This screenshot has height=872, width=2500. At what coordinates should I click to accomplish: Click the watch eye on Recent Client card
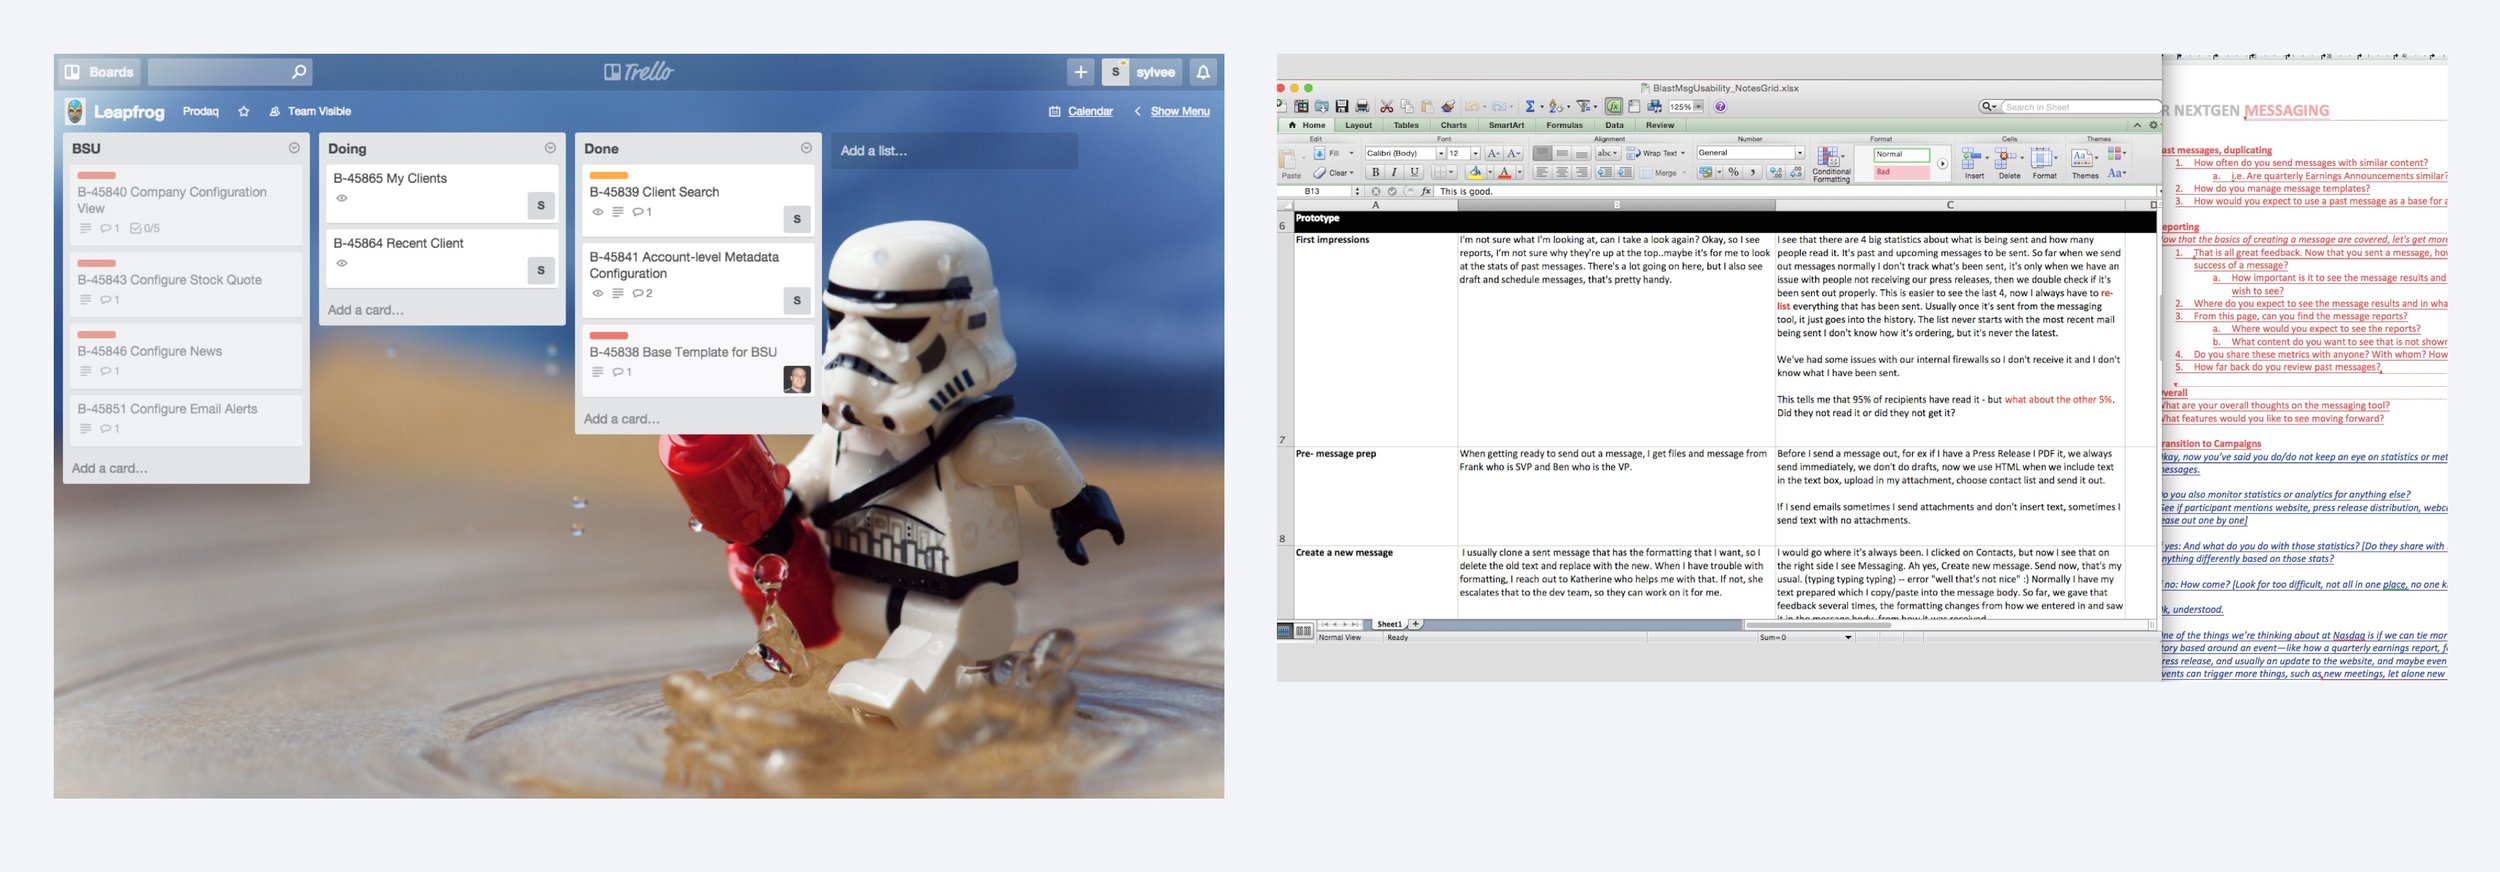click(x=342, y=263)
